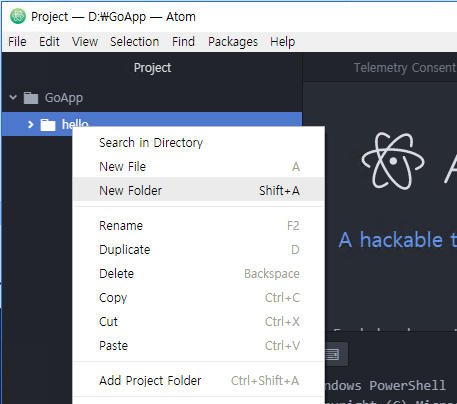The height and width of the screenshot is (404, 457).
Task: Open the Edit menu
Action: (x=49, y=42)
